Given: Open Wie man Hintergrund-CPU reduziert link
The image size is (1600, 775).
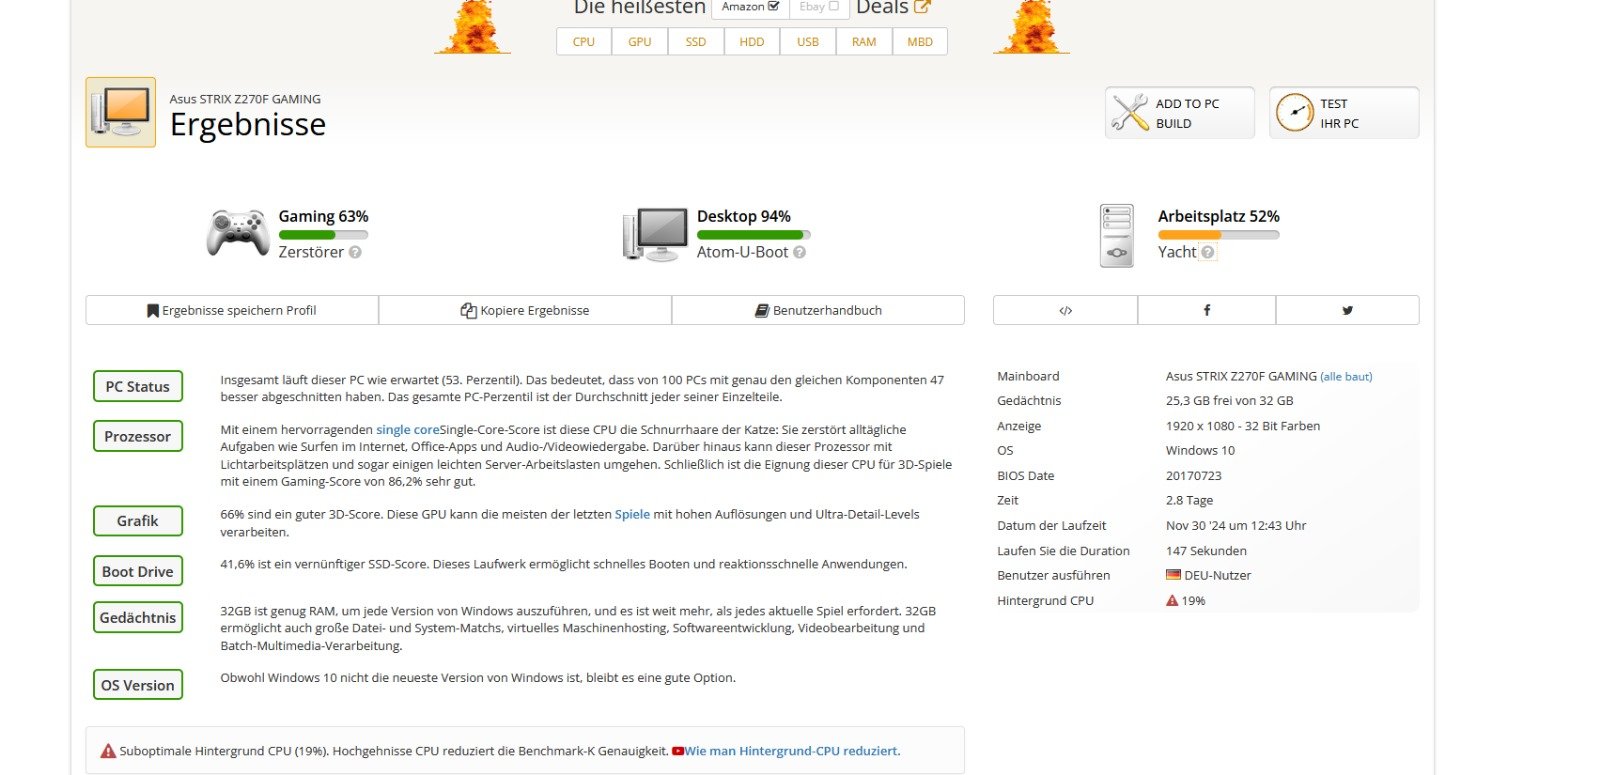Looking at the screenshot, I should point(792,751).
